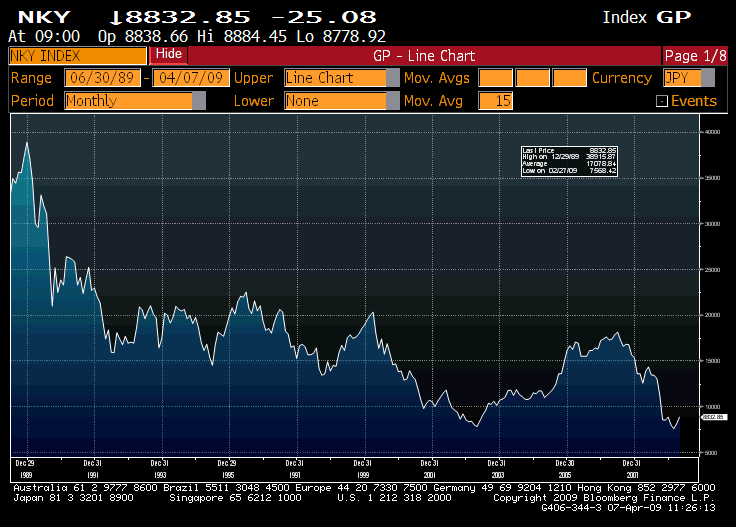Click the Lo 8778.92 low price text
Image resolution: width=736 pixels, height=527 pixels.
tap(341, 36)
